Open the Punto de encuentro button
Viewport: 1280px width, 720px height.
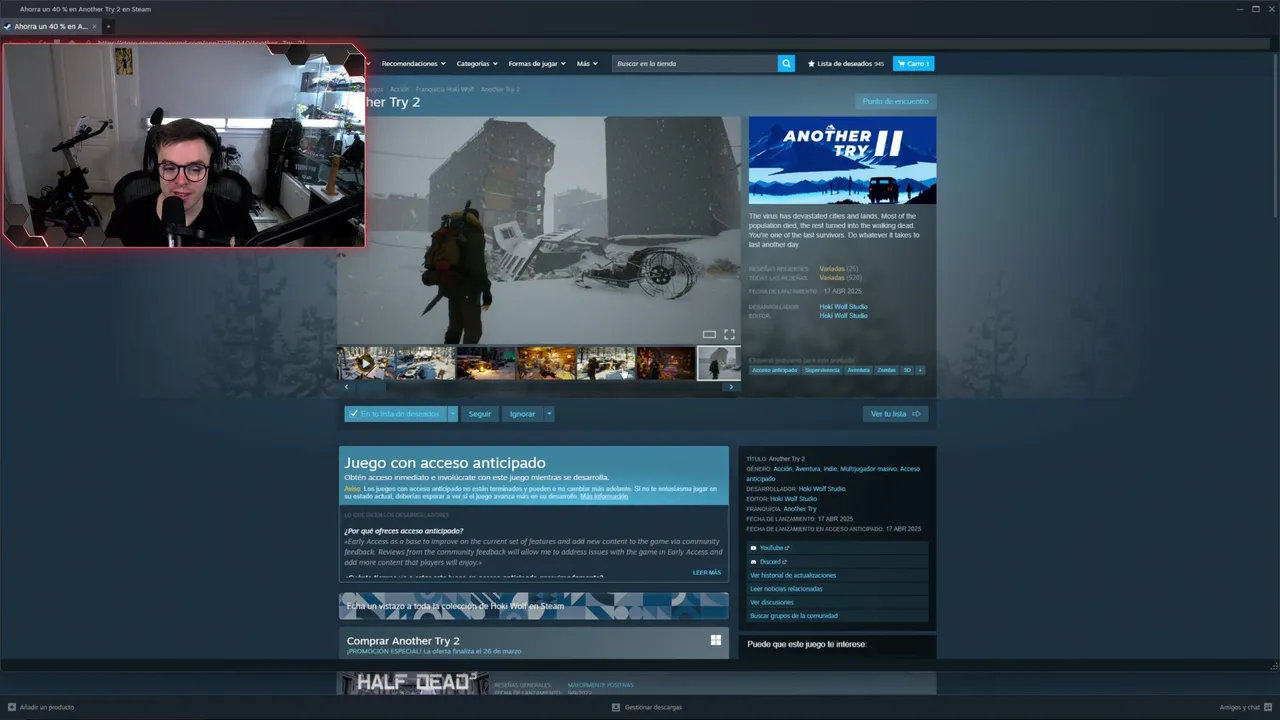(x=896, y=101)
